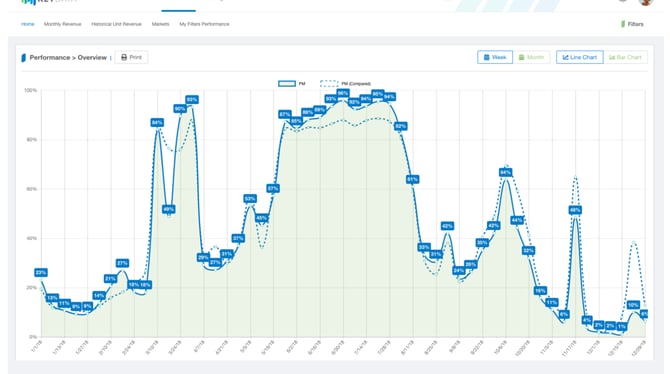Open the dots menu beside Performance > Overview

pos(111,58)
